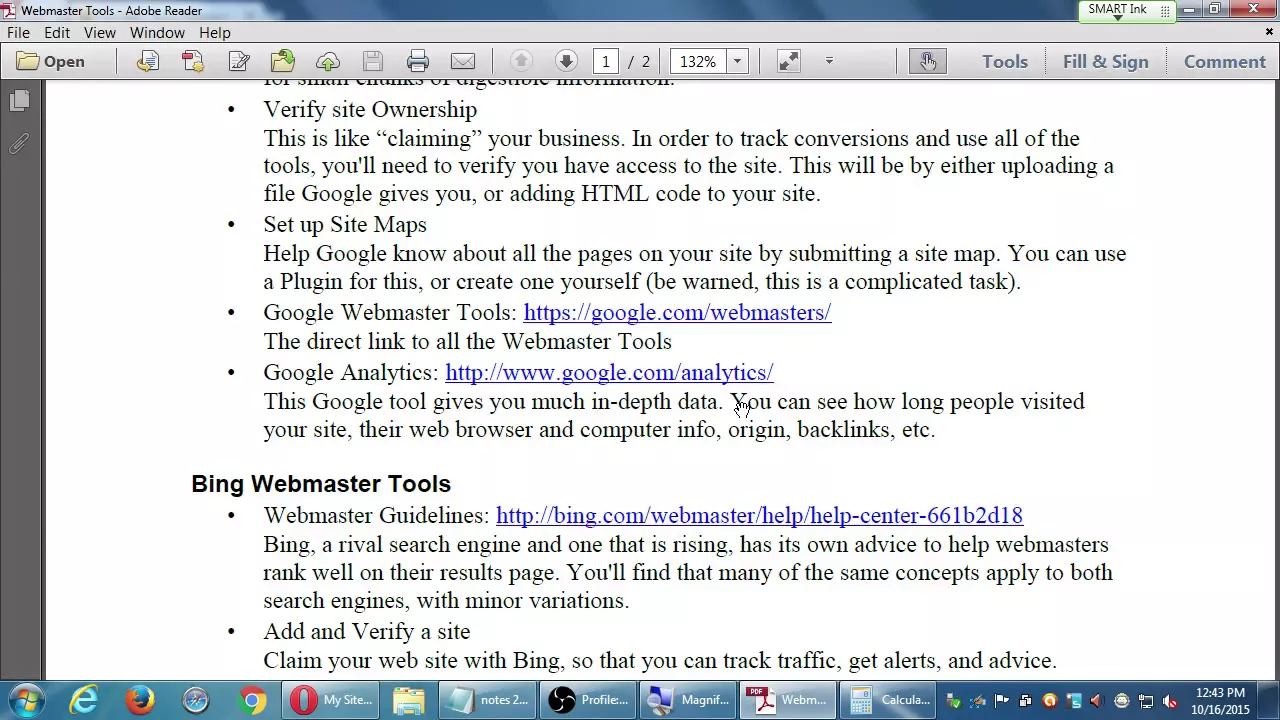Open the Comment pane

(x=1225, y=62)
